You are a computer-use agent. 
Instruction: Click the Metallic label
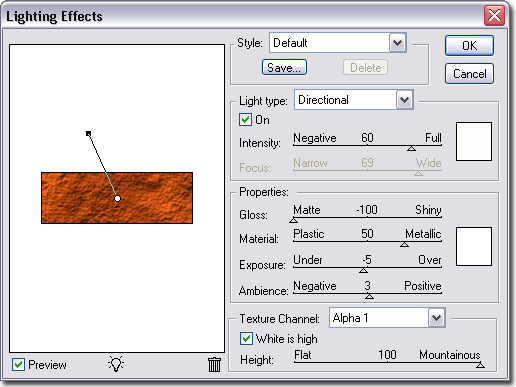tap(423, 234)
